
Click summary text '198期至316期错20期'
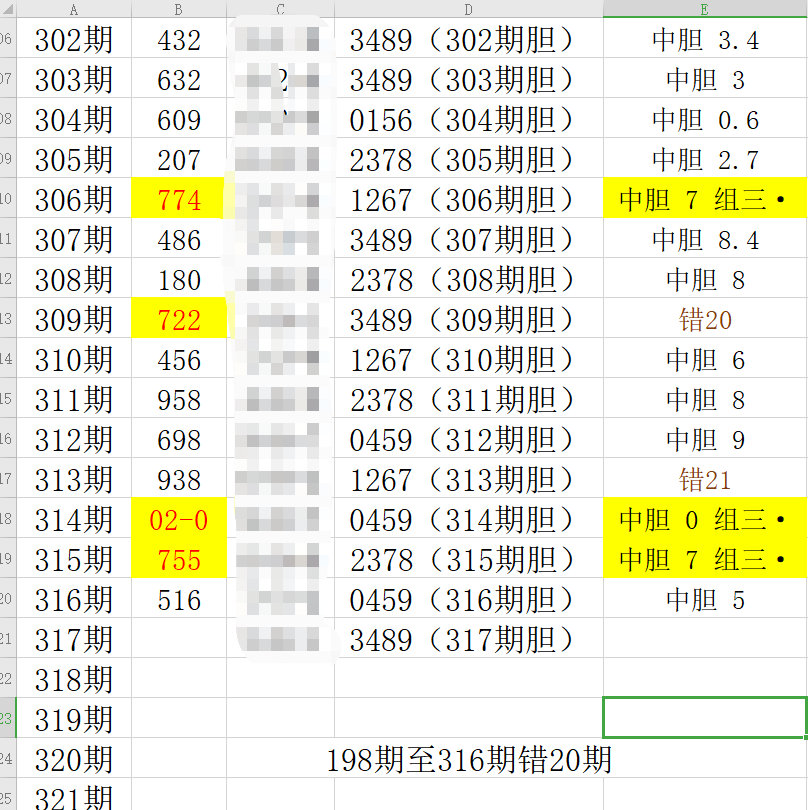(469, 759)
